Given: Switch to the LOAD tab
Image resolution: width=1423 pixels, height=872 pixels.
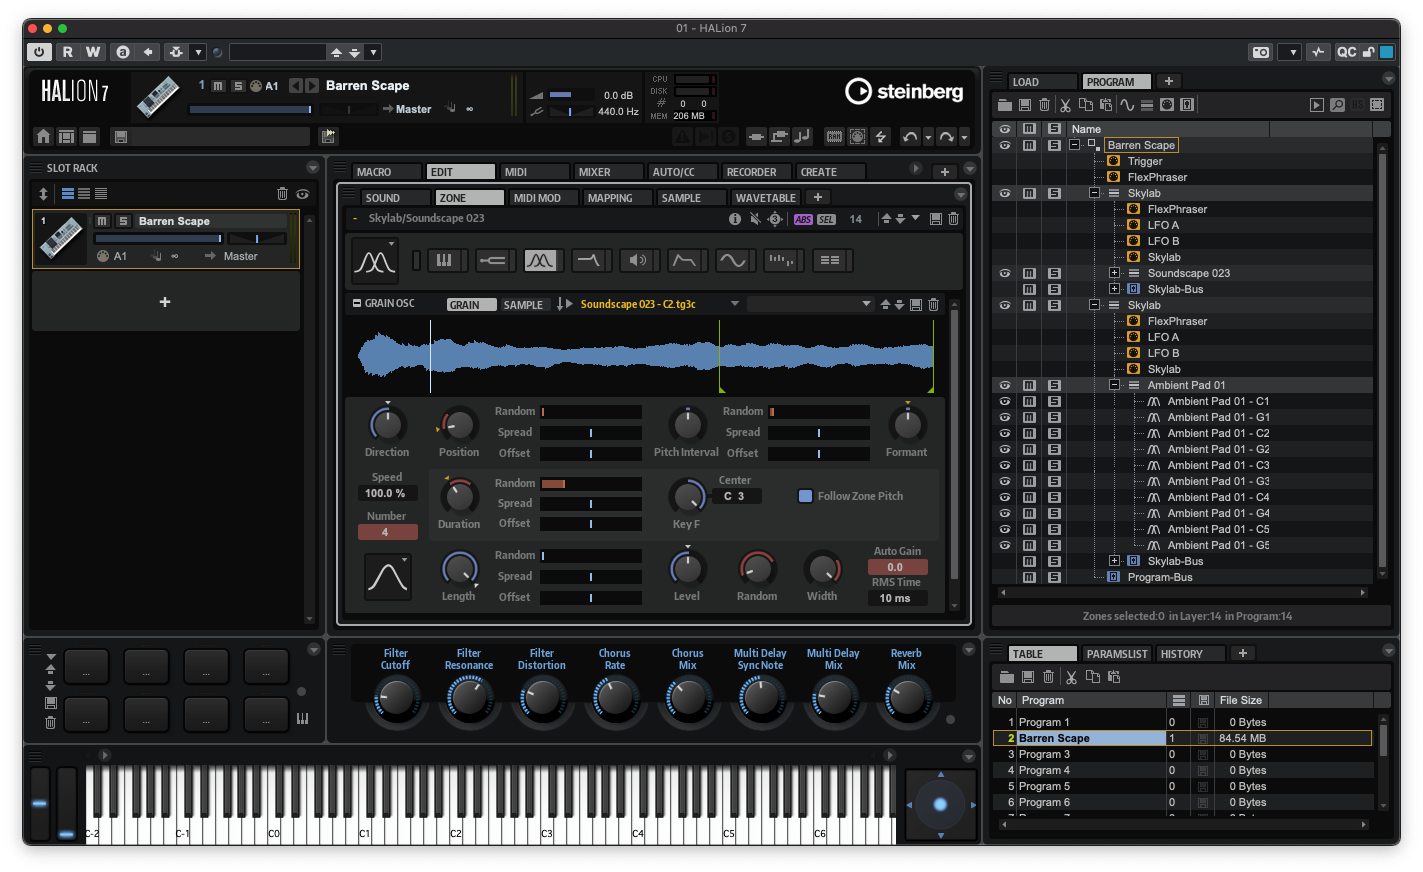Looking at the screenshot, I should [1041, 82].
